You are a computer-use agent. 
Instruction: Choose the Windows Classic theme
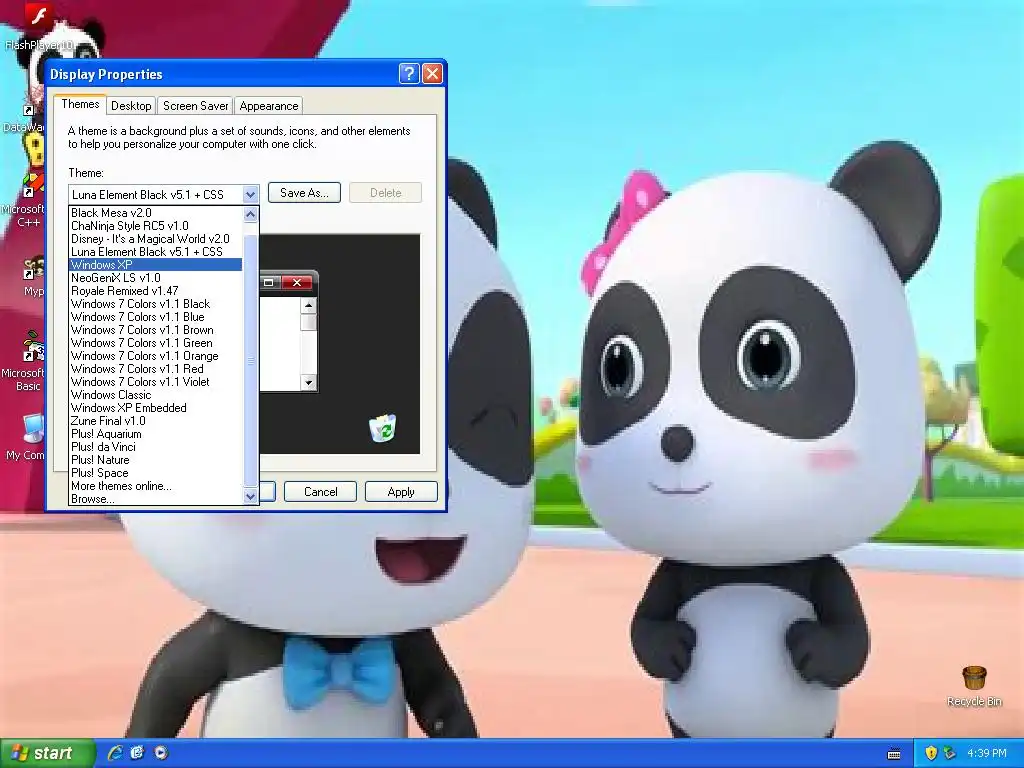(x=155, y=396)
